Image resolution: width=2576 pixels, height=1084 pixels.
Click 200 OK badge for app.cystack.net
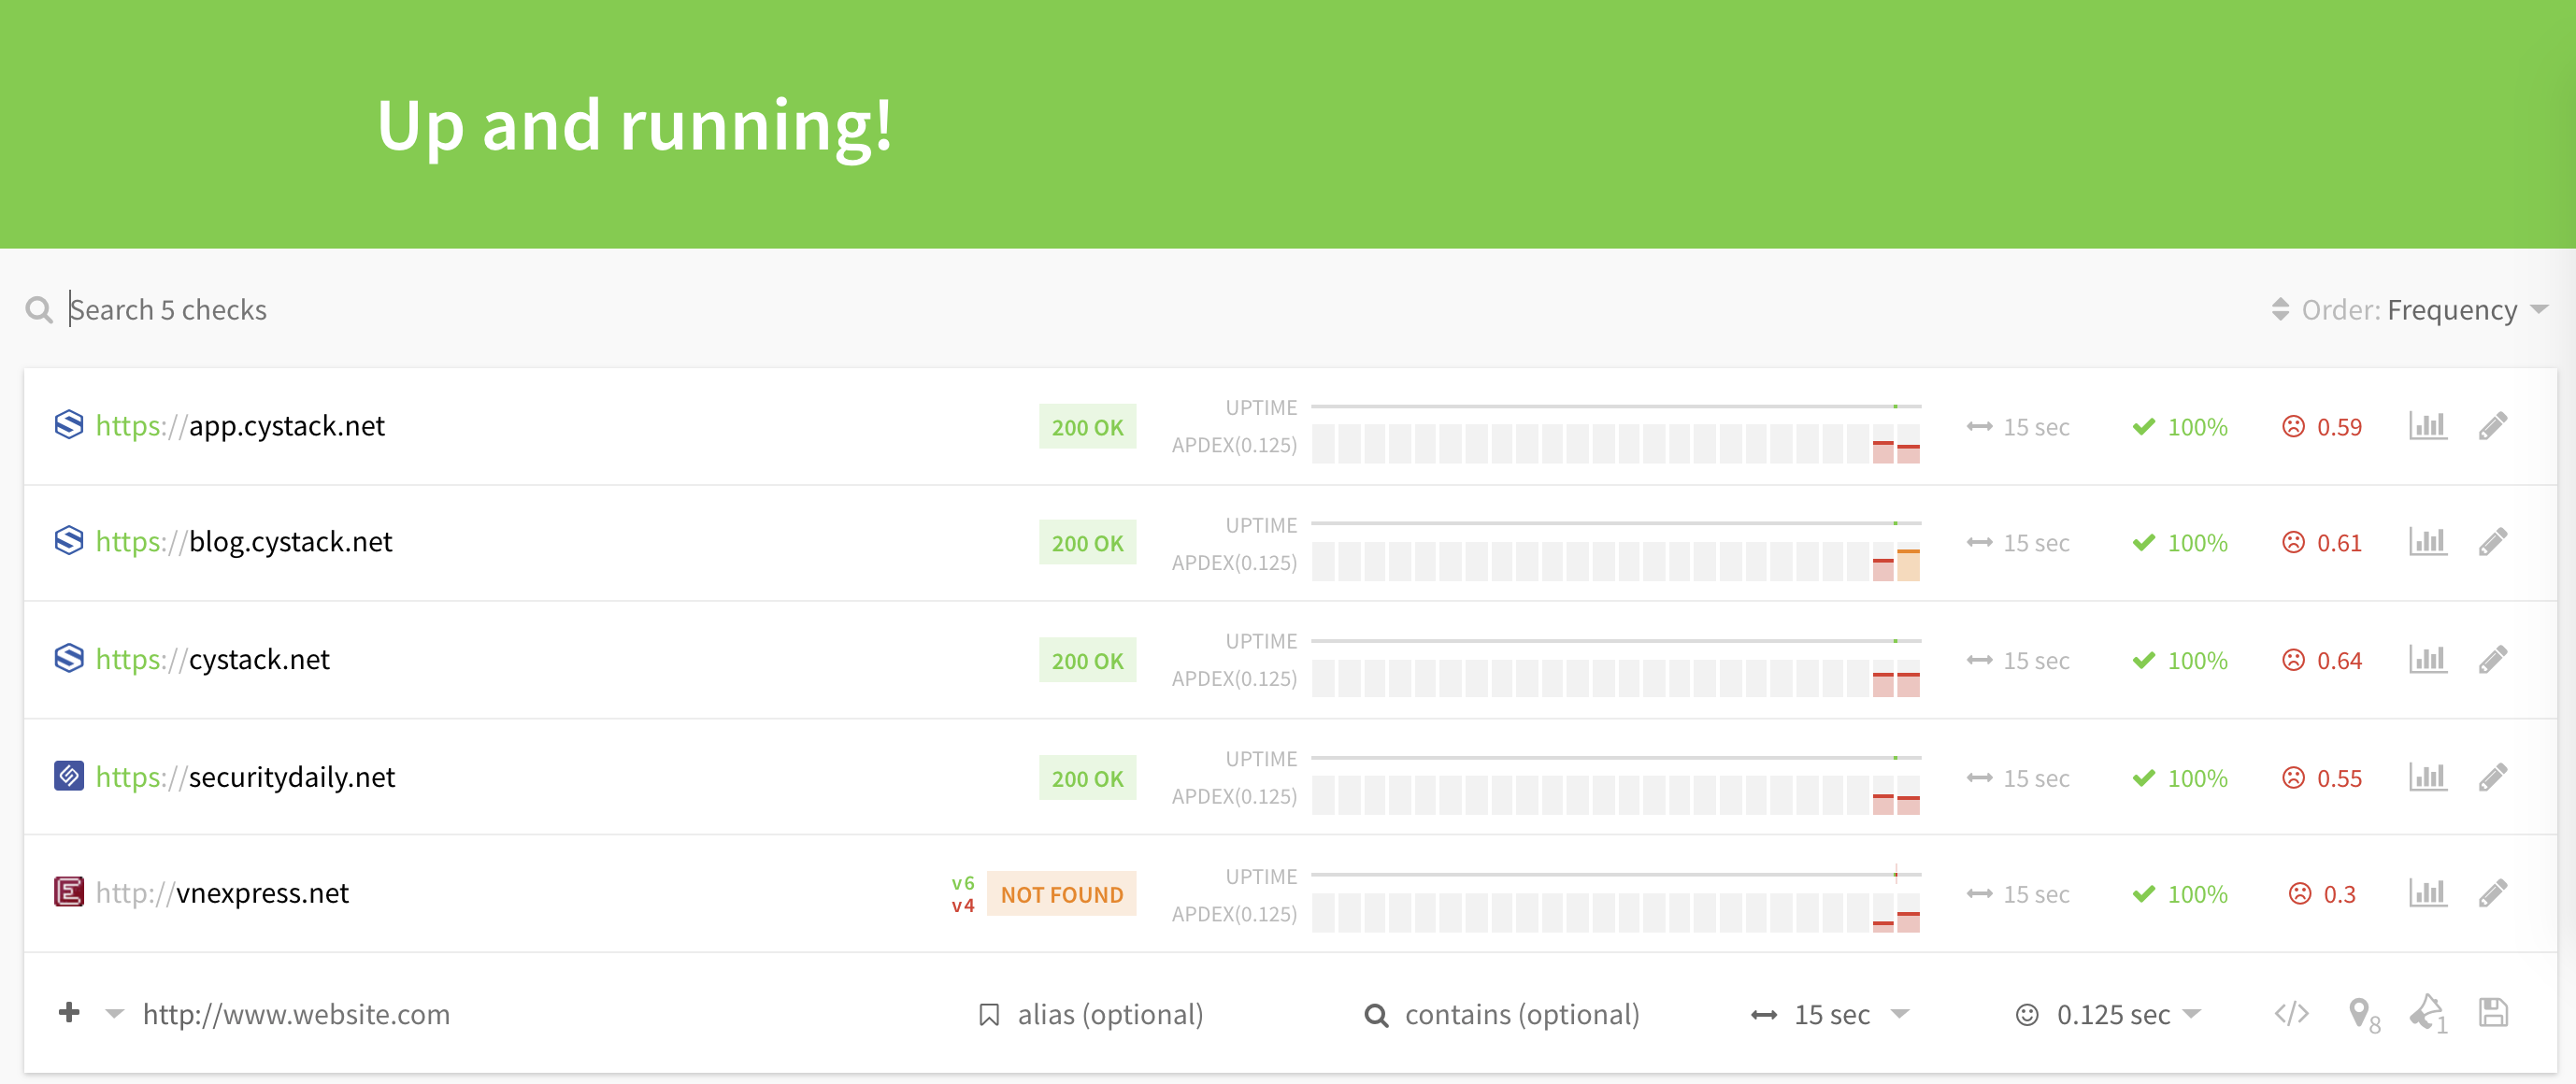coord(1087,427)
